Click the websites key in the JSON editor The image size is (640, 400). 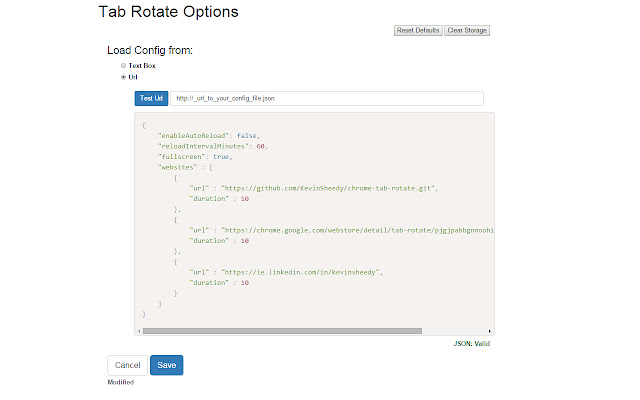(180, 167)
